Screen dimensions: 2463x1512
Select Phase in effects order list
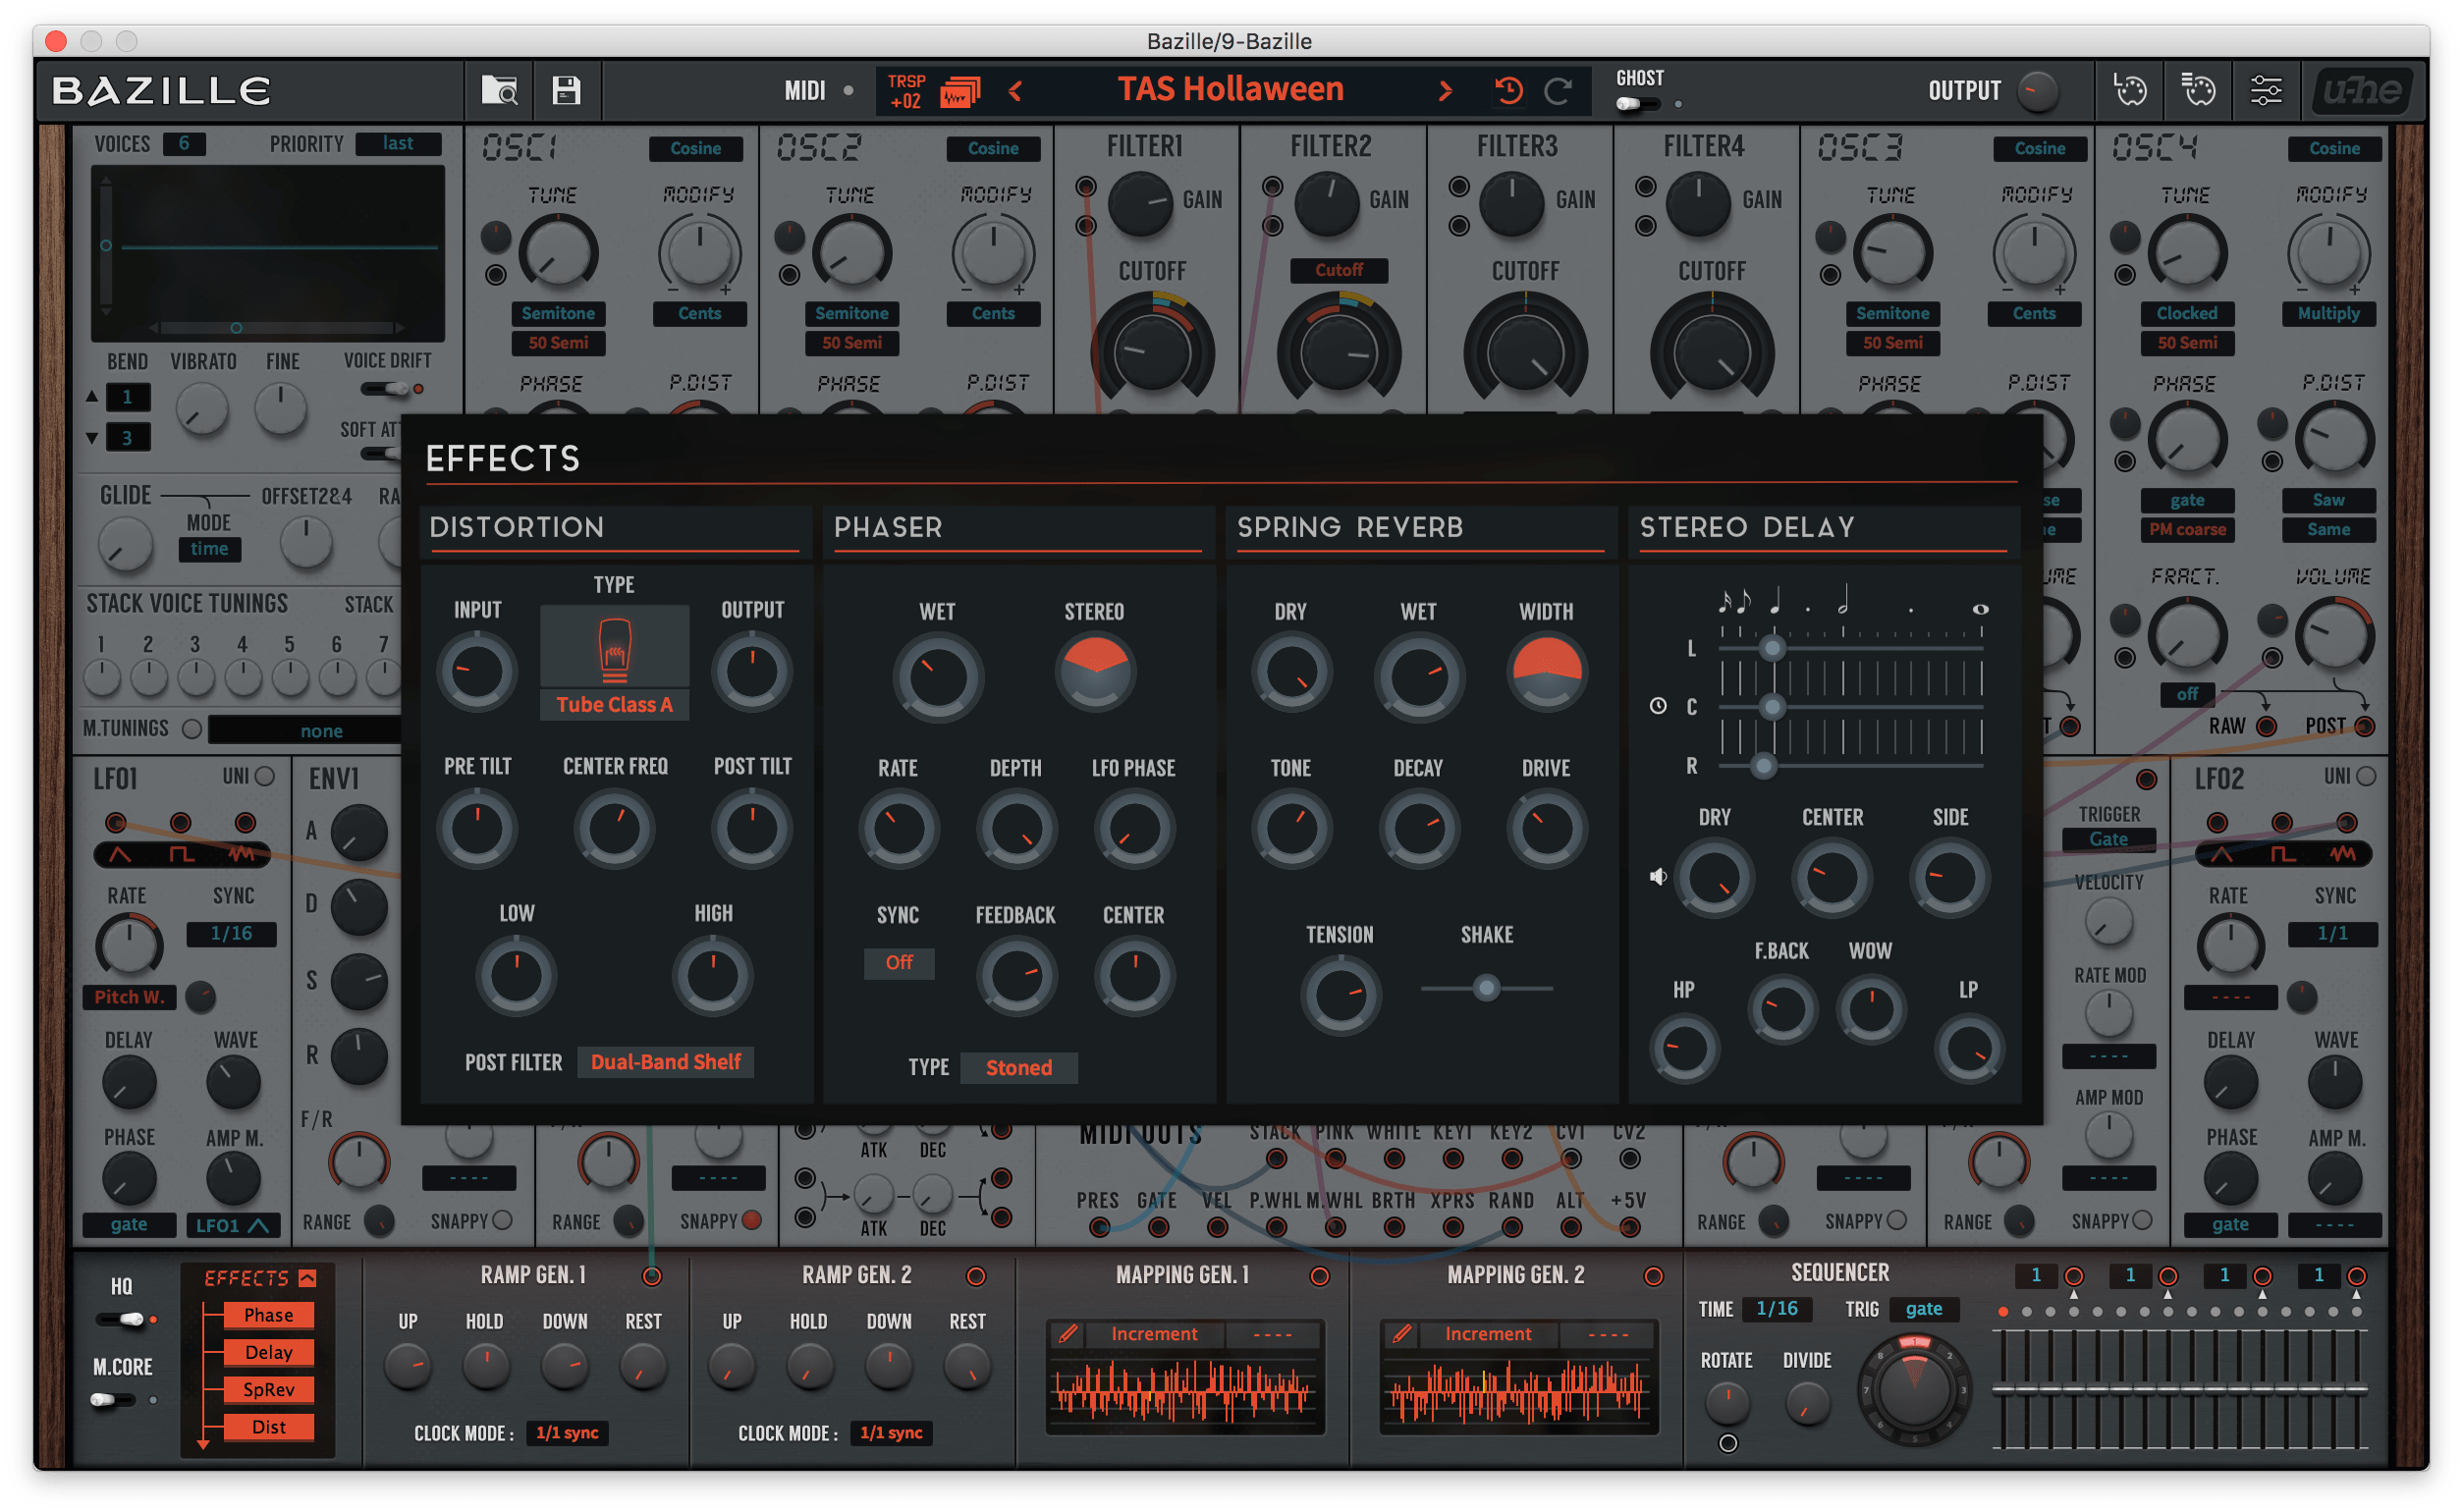coord(268,1314)
